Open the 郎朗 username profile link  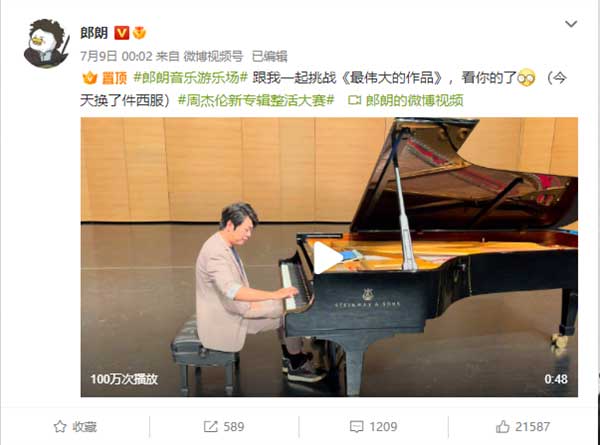tap(94, 33)
